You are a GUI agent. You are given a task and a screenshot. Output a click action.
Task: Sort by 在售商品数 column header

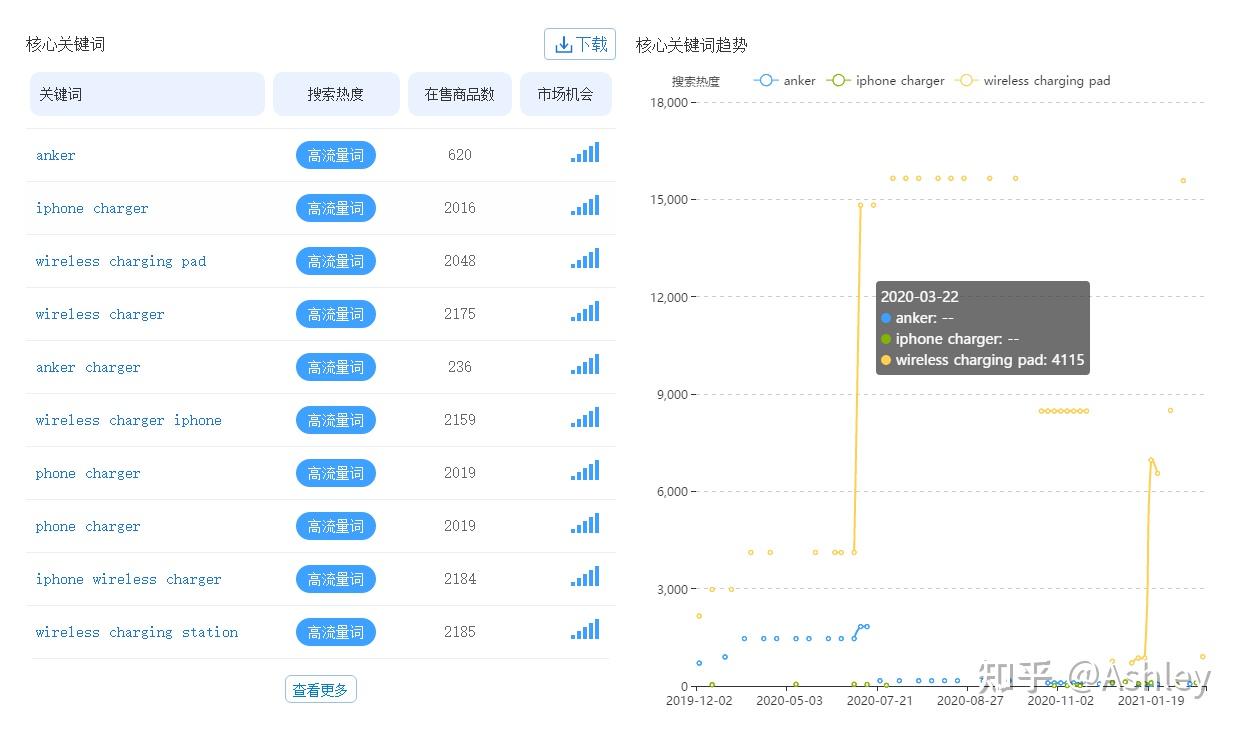pos(460,94)
